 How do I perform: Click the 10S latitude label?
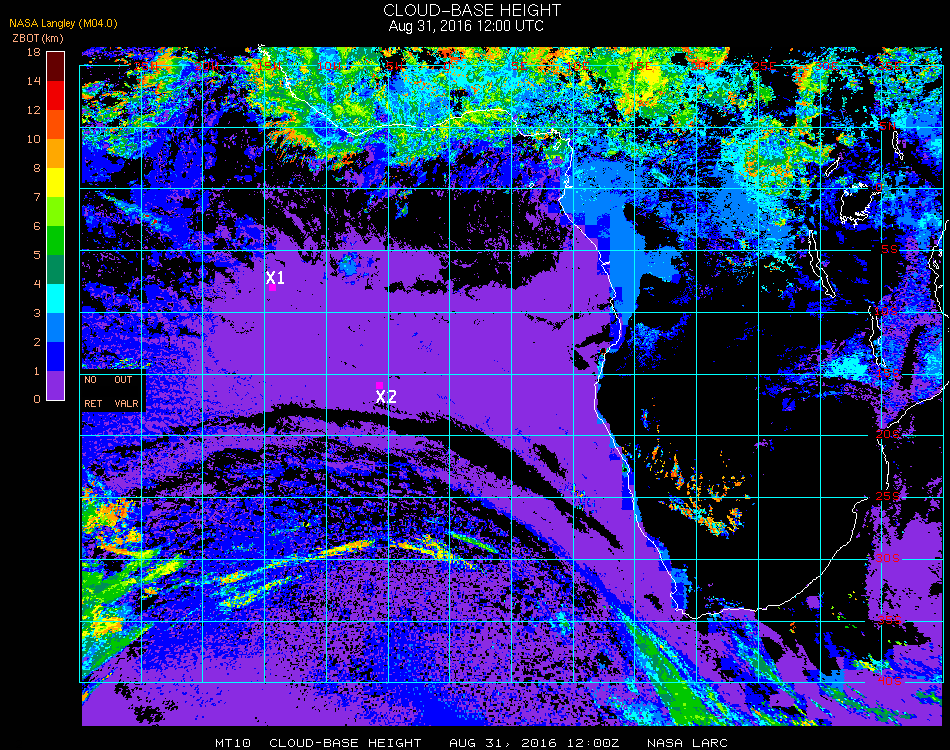point(886,311)
